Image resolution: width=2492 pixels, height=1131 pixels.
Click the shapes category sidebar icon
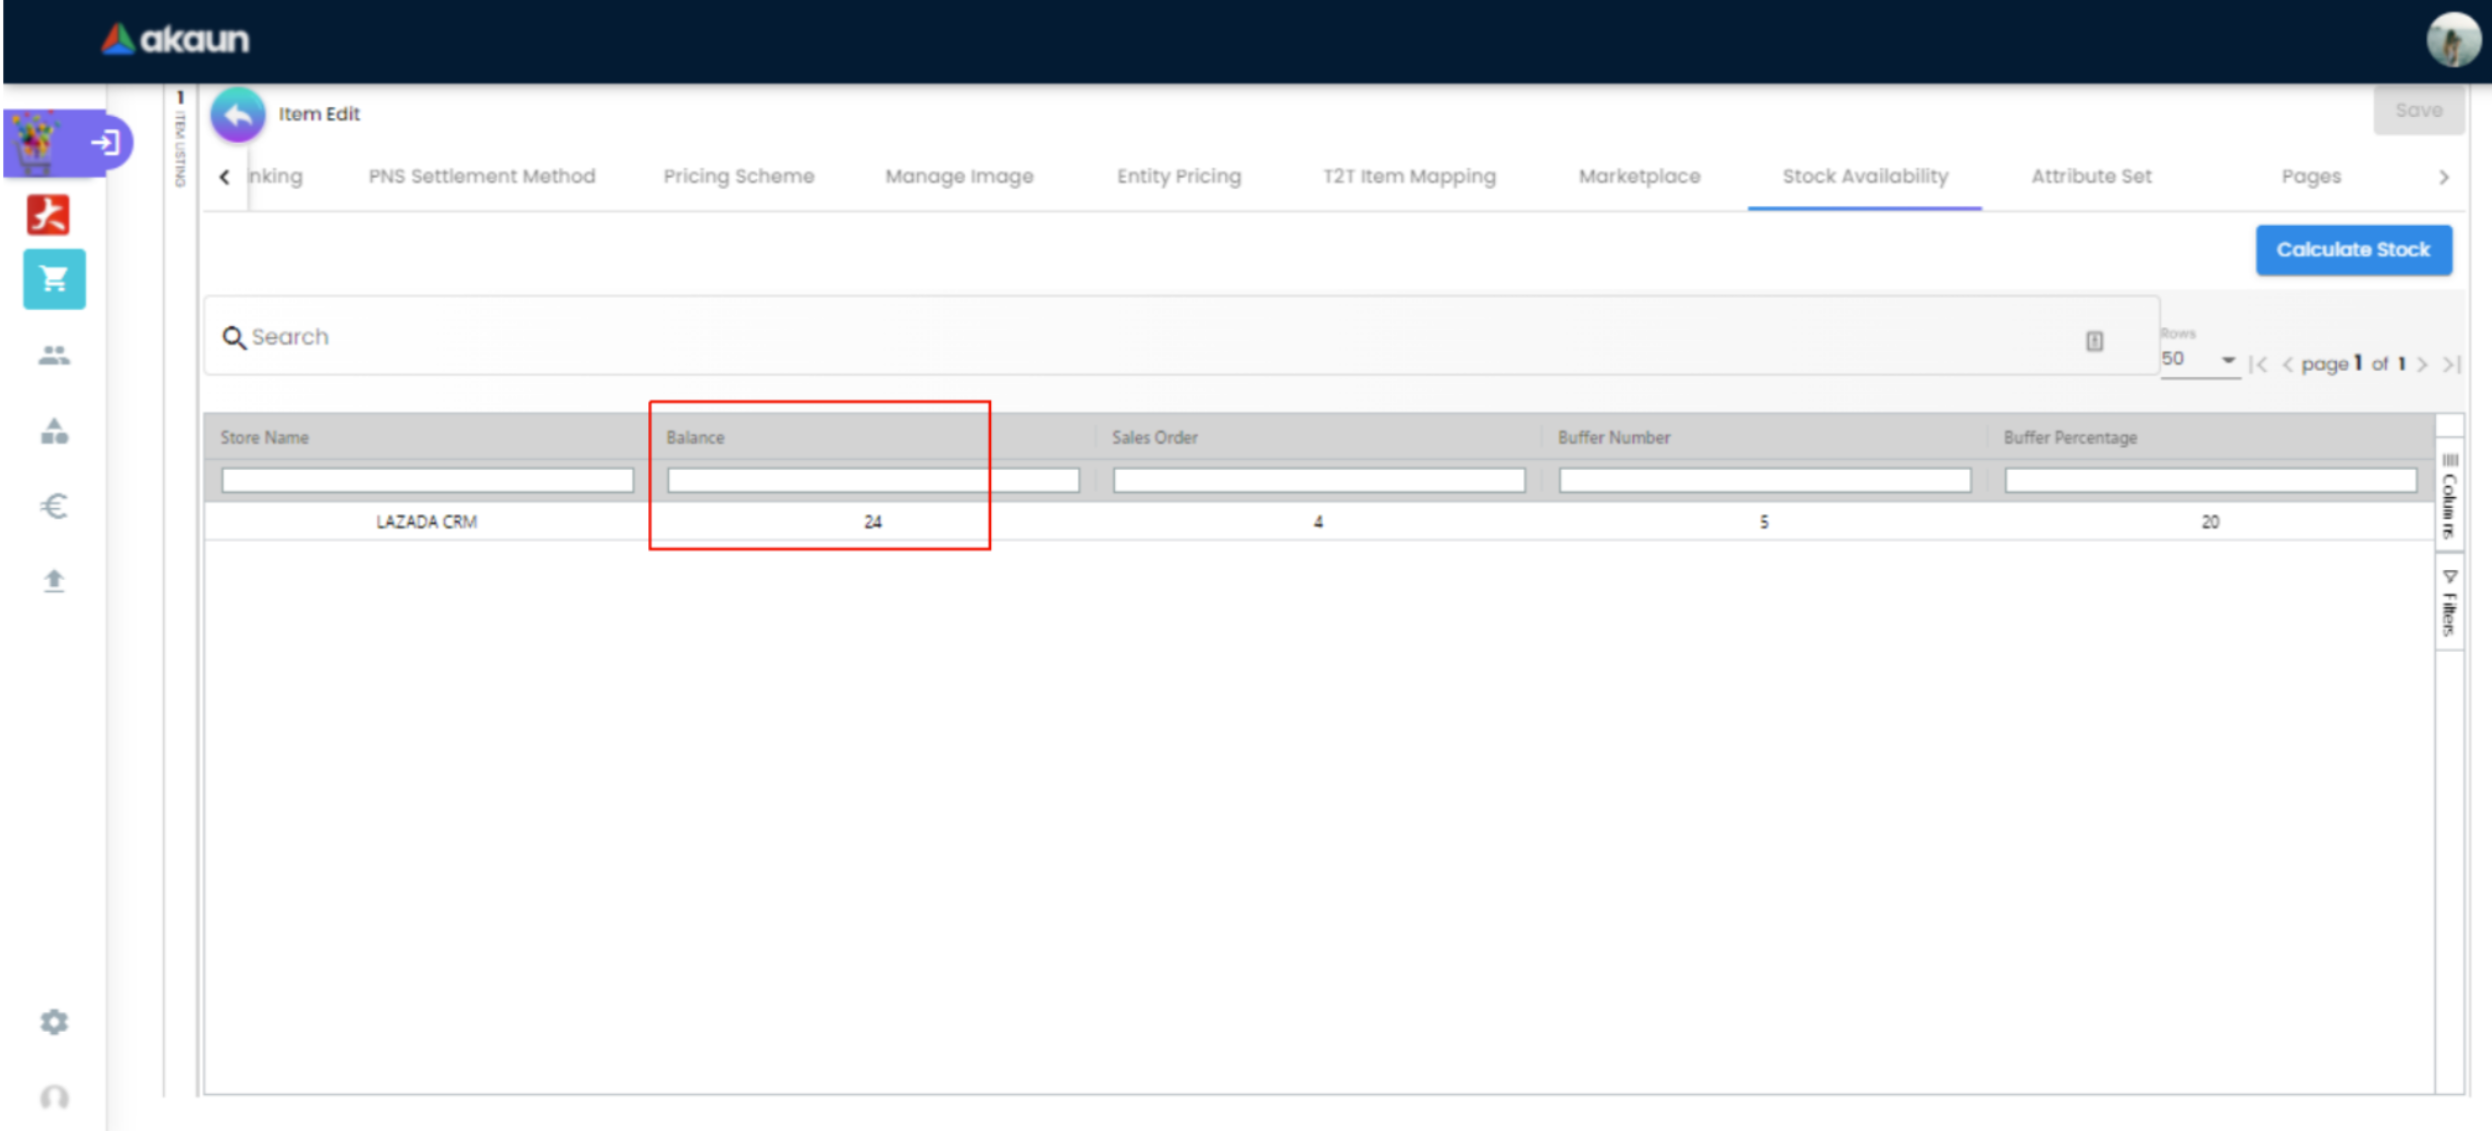click(54, 431)
